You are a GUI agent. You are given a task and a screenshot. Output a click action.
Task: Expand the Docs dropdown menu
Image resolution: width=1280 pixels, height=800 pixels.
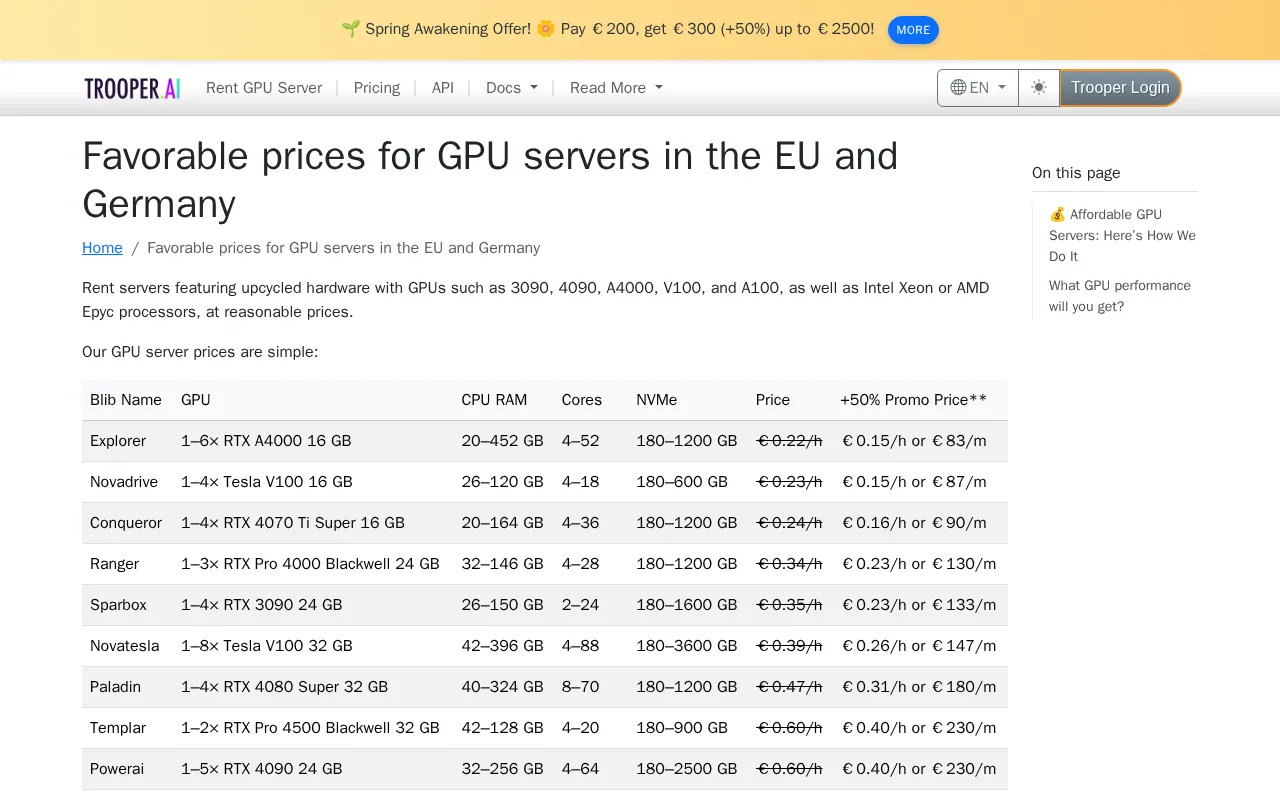click(512, 88)
